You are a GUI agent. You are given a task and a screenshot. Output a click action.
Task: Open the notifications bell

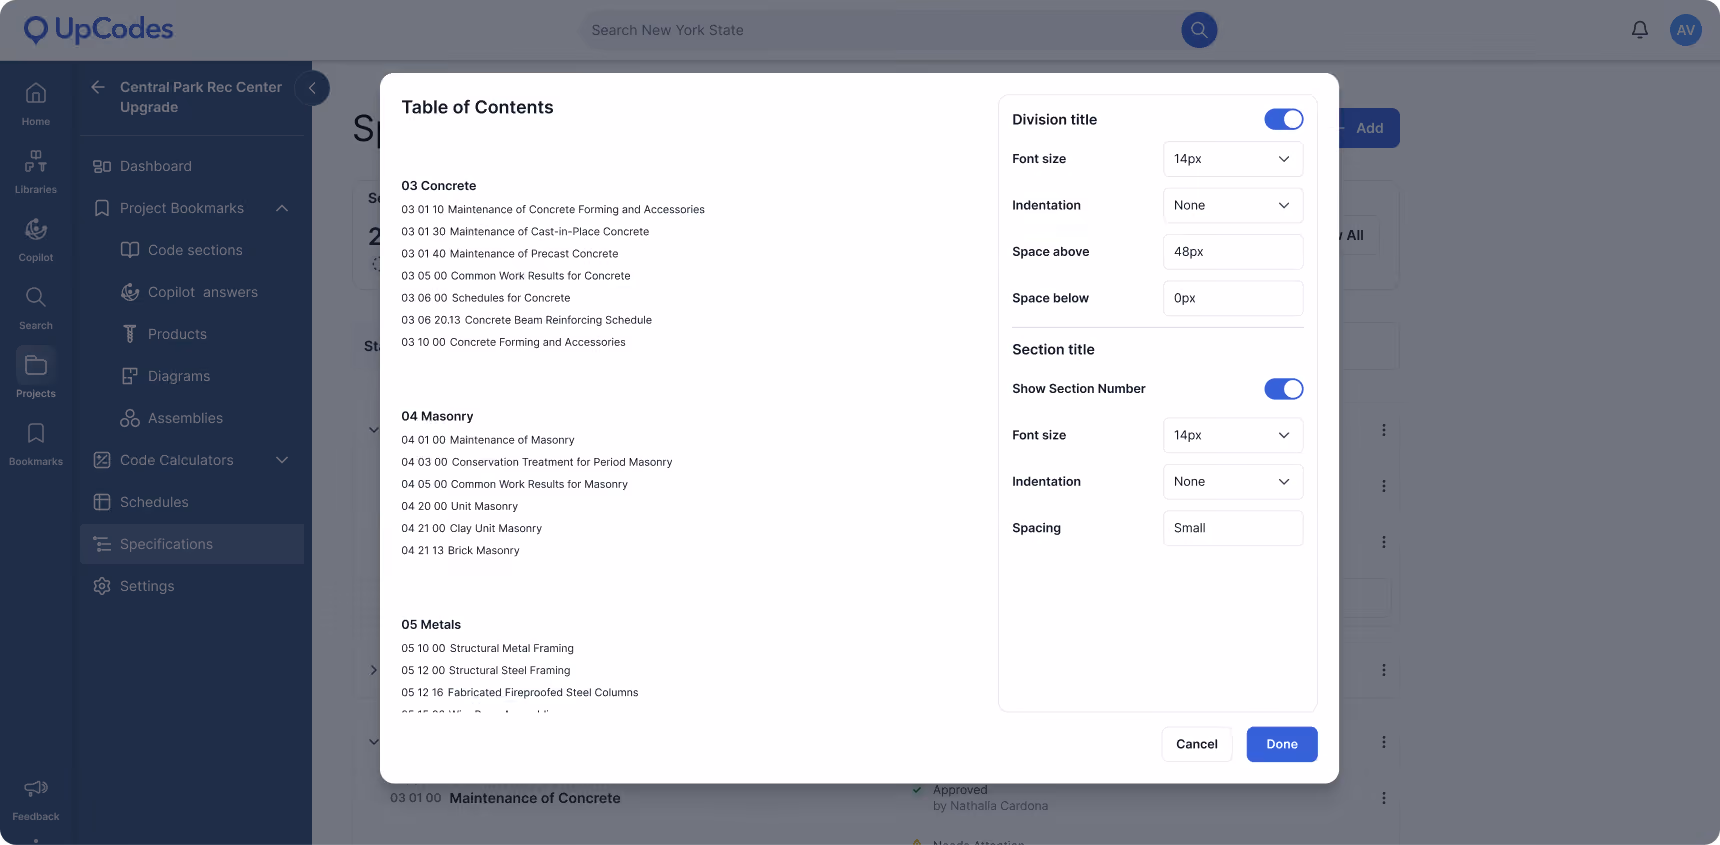[1640, 30]
